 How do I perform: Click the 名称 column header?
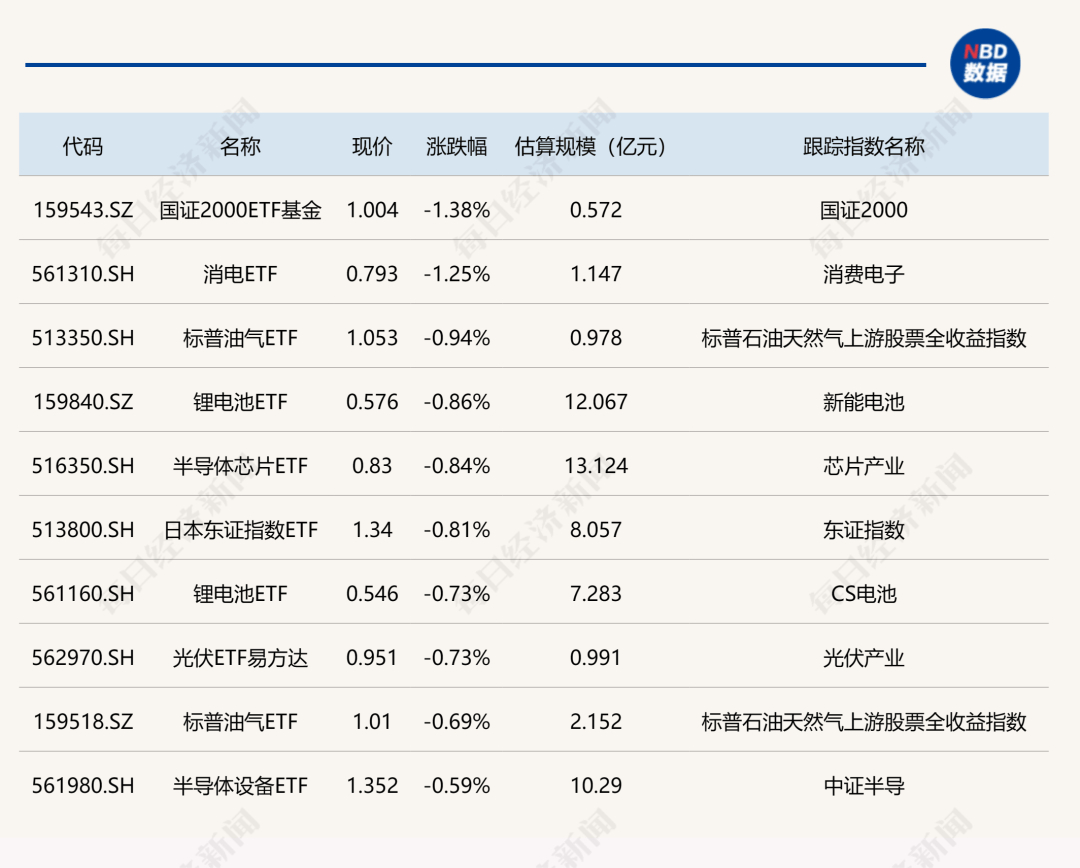(240, 146)
